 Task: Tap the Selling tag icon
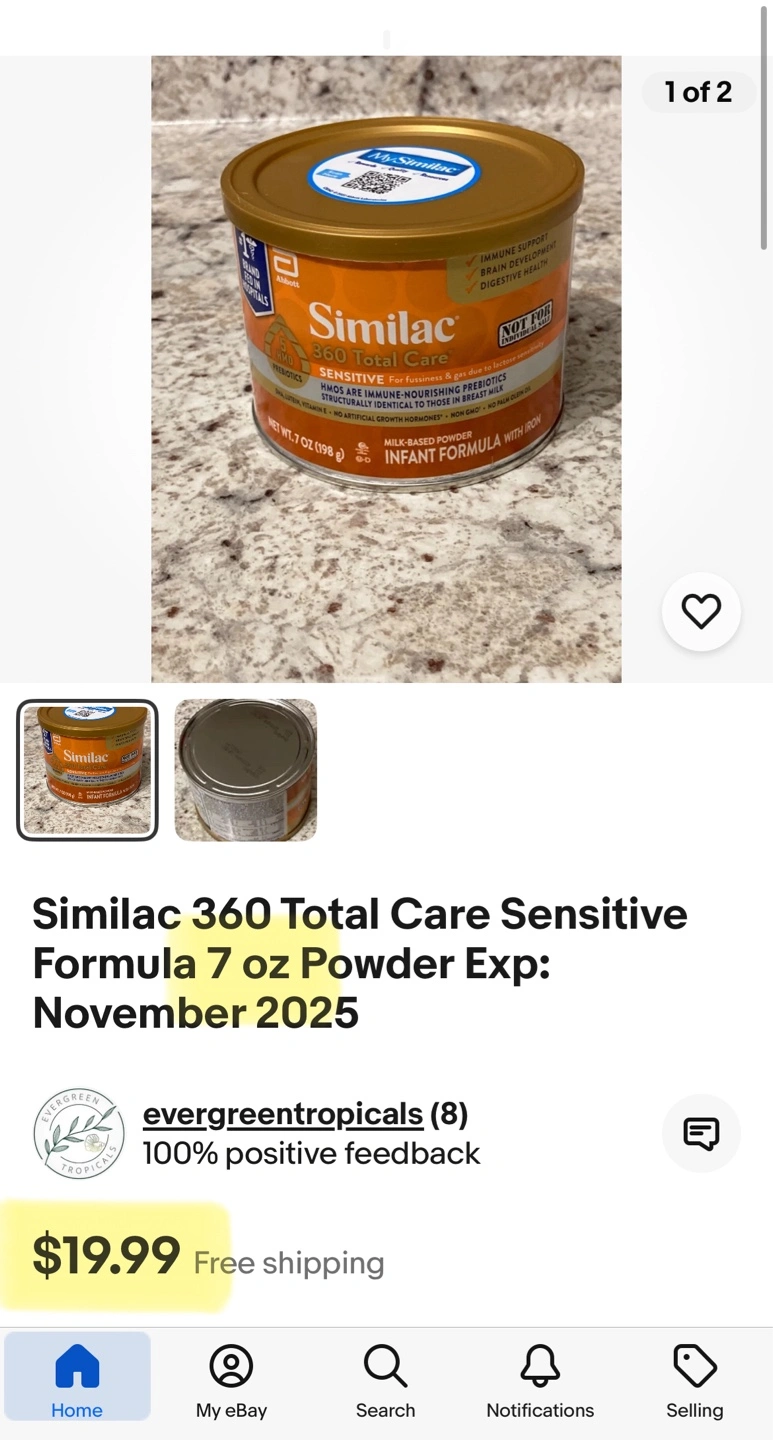tap(695, 1366)
